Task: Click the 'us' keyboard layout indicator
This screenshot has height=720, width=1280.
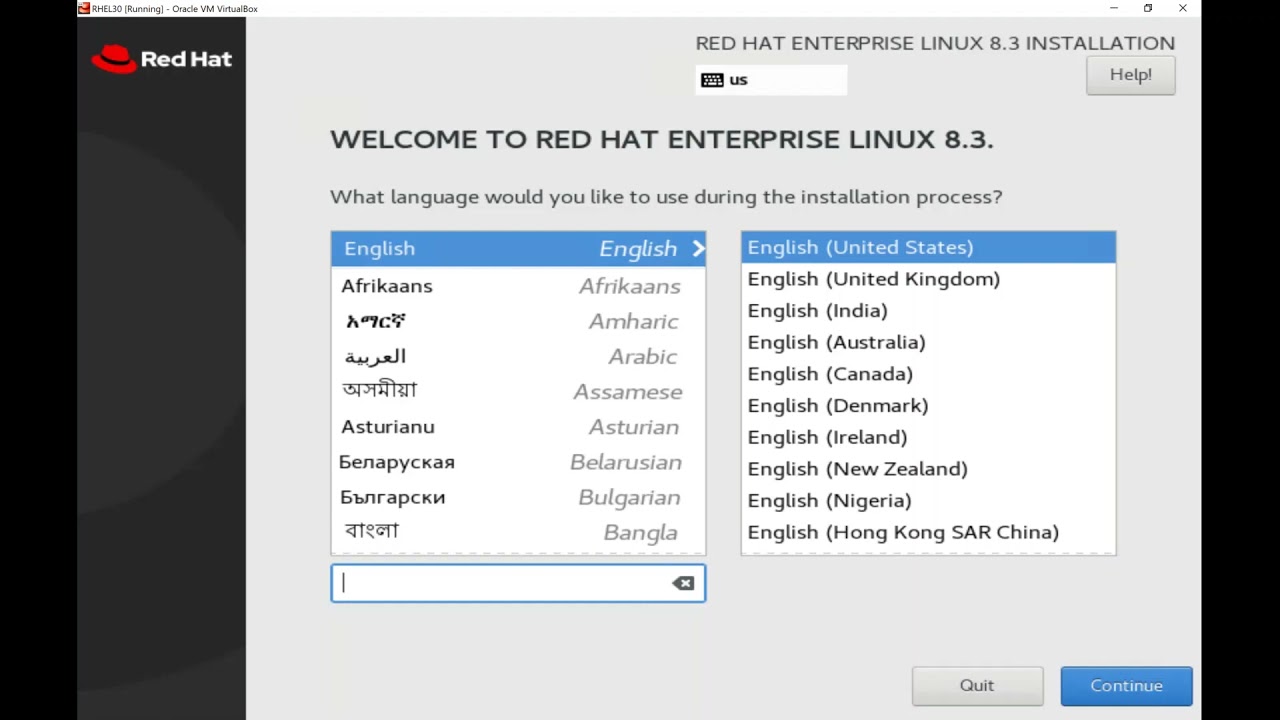Action: [771, 80]
